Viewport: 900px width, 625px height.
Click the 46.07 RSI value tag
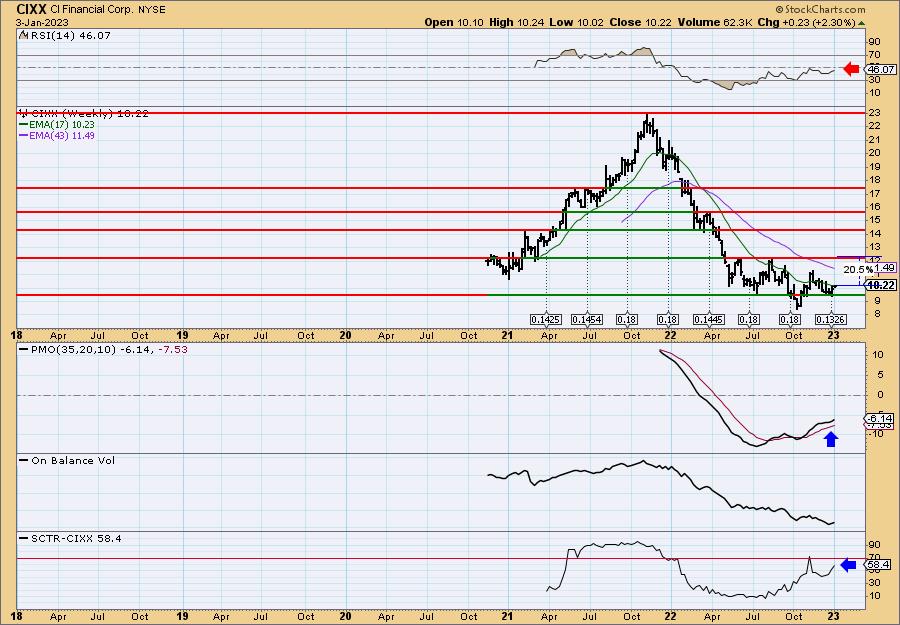(882, 69)
